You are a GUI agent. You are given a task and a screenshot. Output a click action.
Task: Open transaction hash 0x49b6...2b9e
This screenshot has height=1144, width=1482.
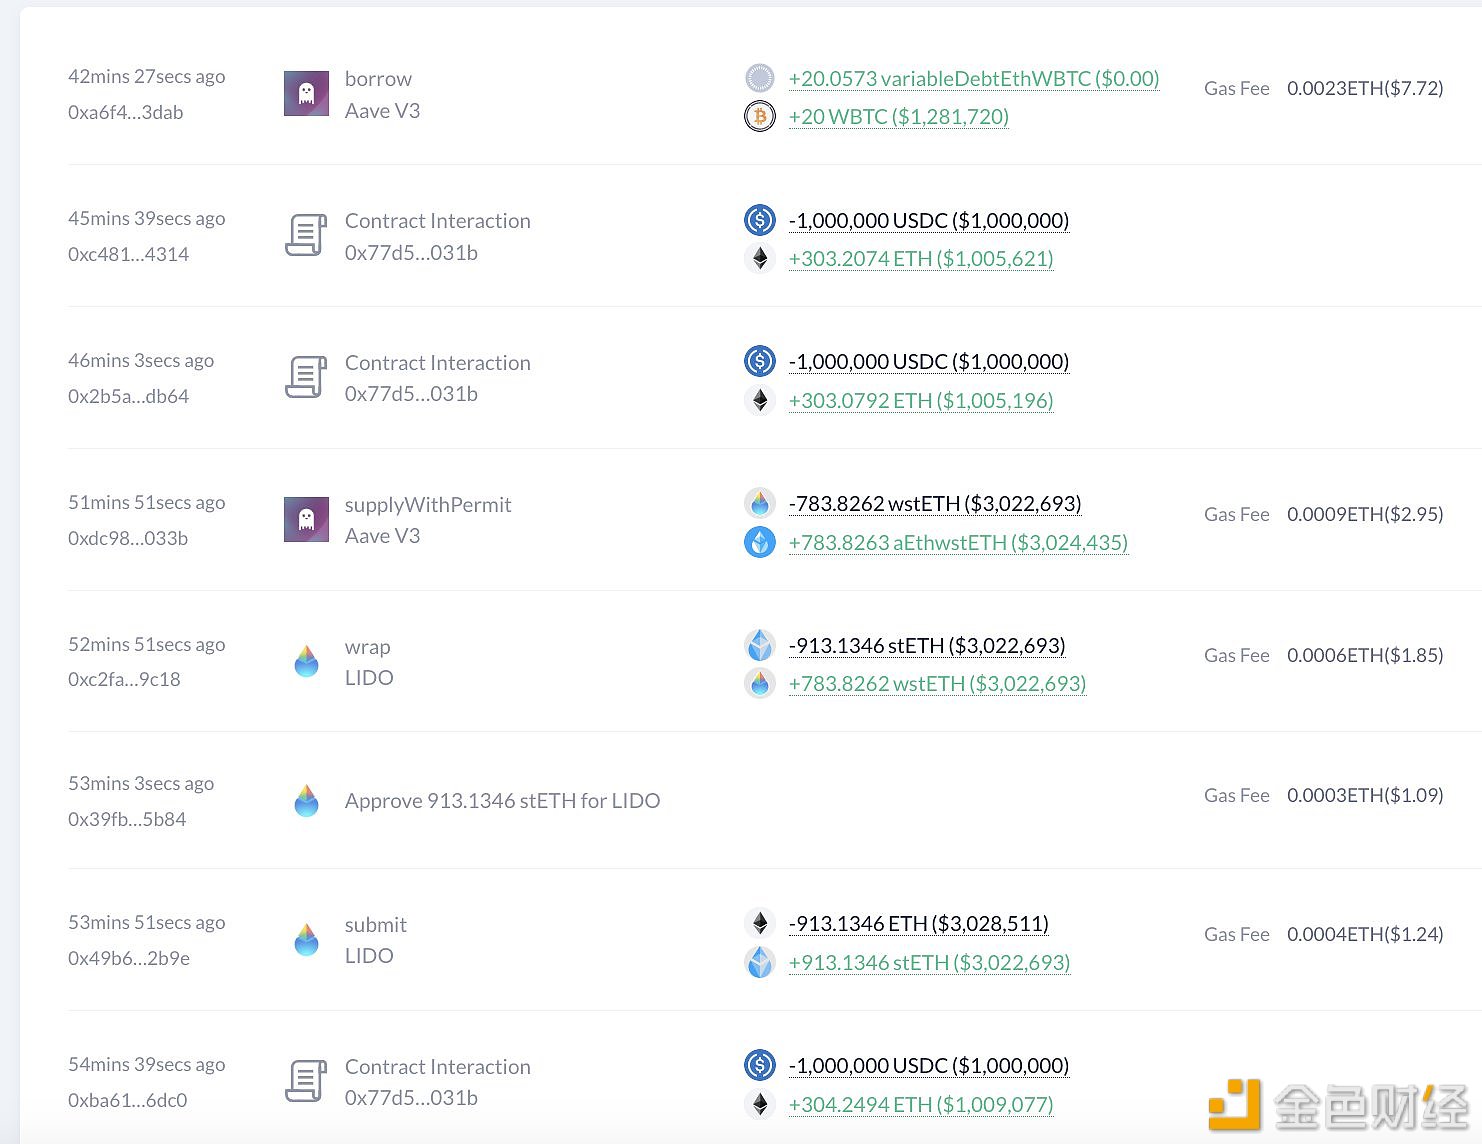pos(129,958)
